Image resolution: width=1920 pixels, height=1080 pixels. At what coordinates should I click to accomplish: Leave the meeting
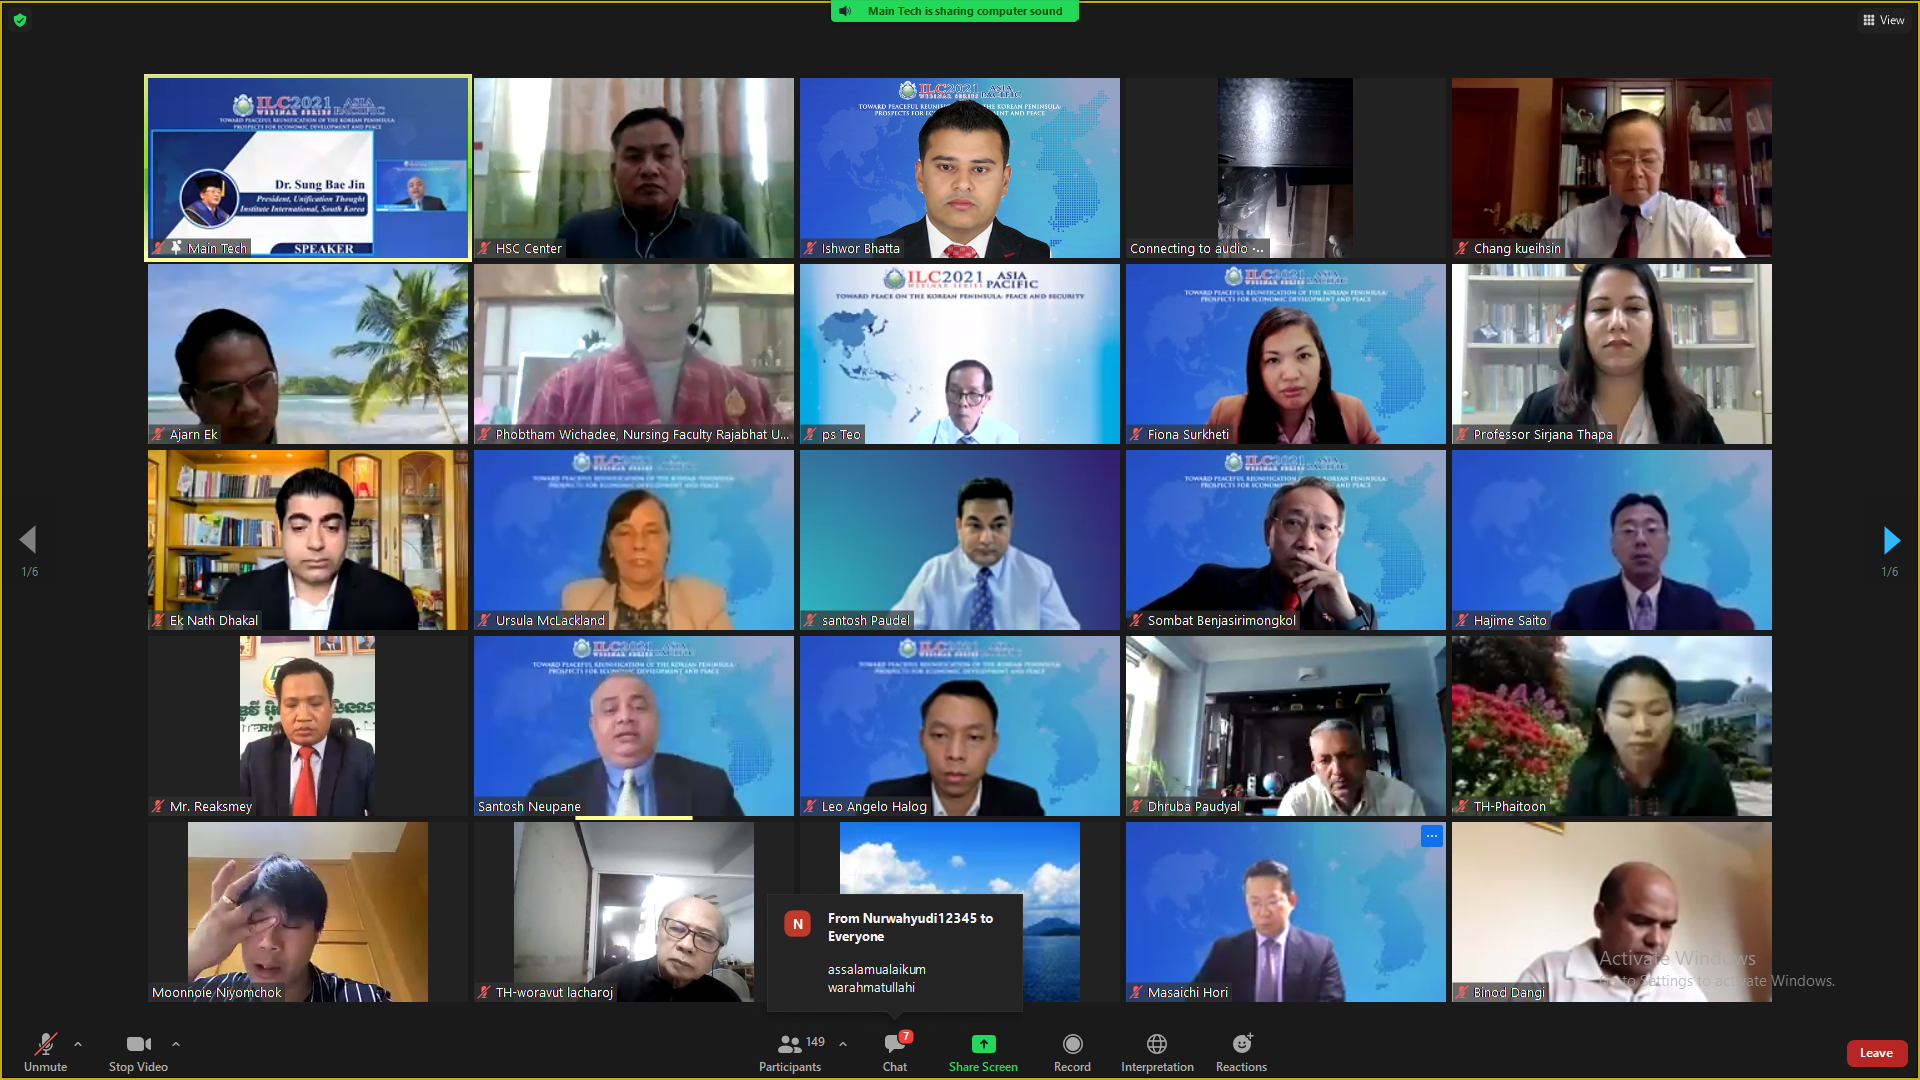coord(1875,1053)
